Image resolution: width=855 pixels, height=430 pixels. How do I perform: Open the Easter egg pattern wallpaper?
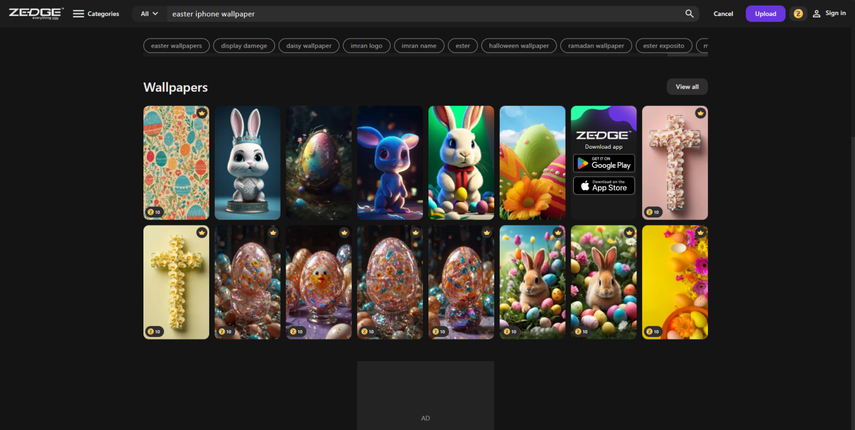[x=176, y=162]
